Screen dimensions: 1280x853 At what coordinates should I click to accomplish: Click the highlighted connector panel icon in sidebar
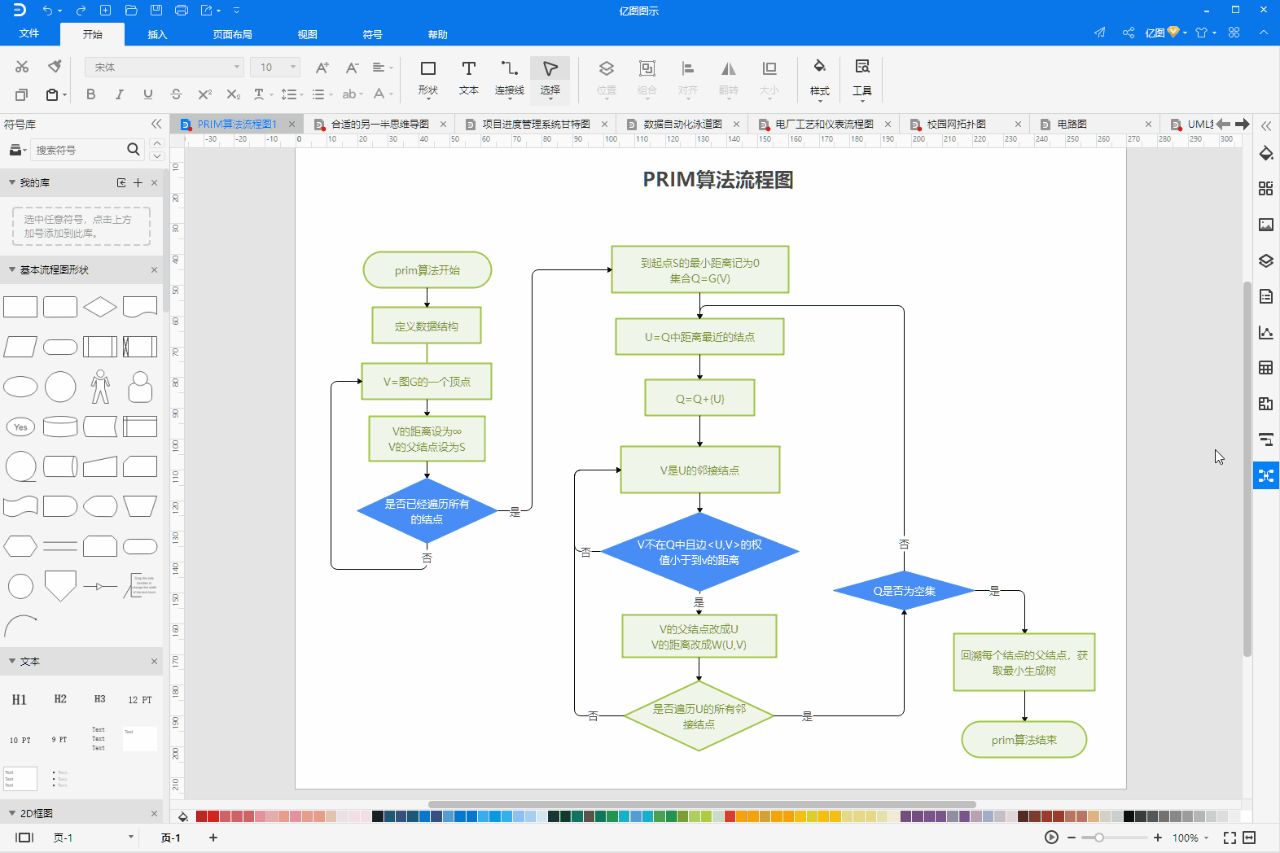point(1266,475)
